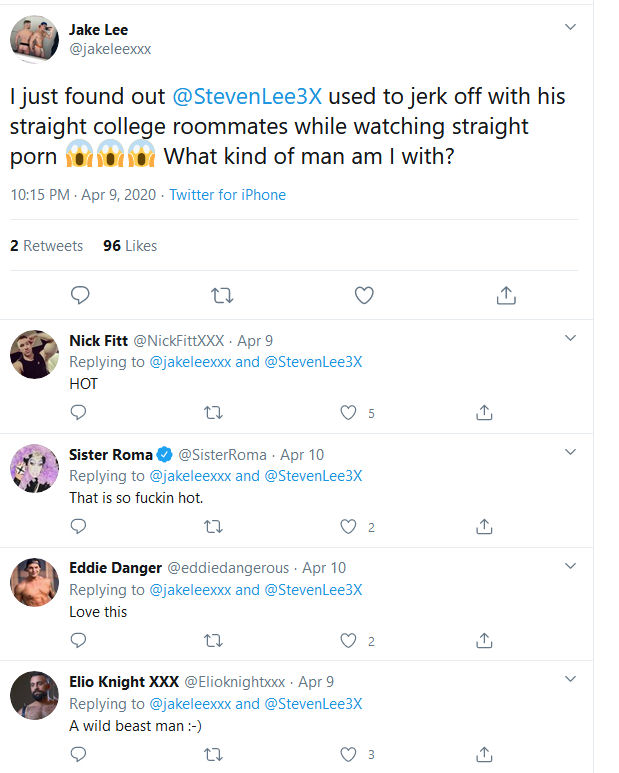Expand options chevron on Nick Fitt's reply
This screenshot has width=619, height=773.
(570, 338)
